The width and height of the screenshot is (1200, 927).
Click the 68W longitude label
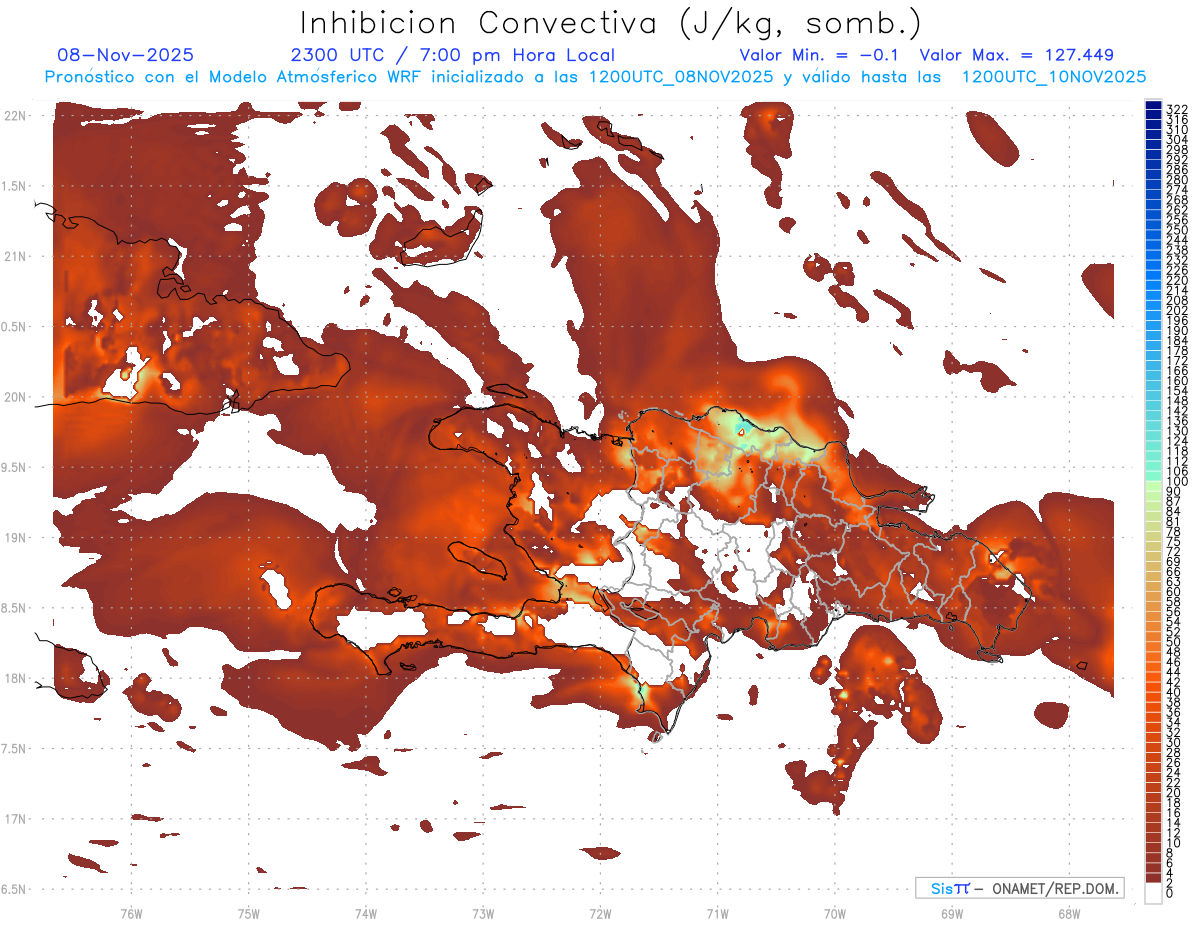[1069, 913]
